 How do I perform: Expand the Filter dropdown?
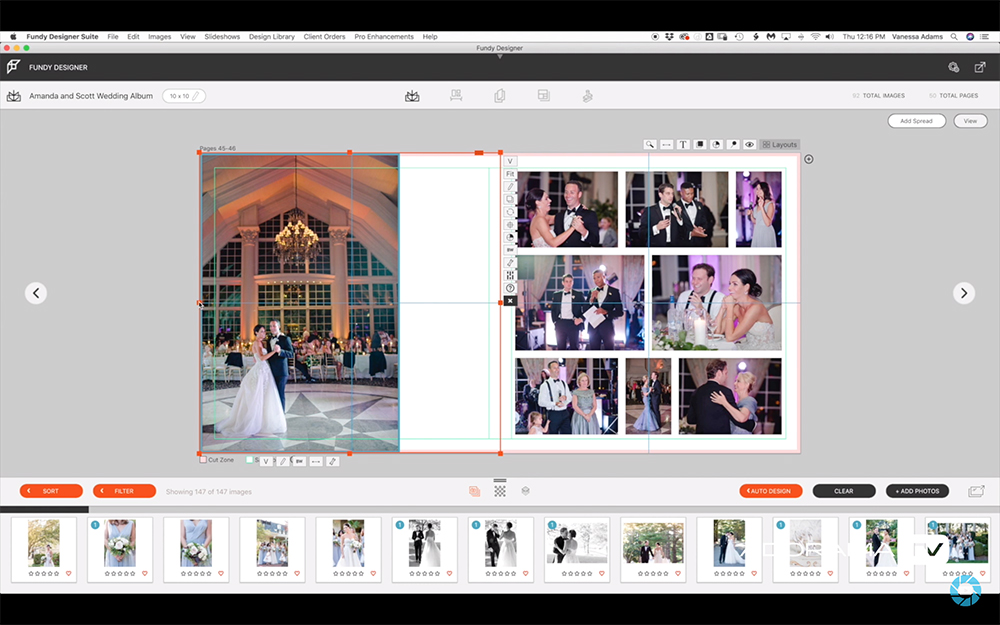(124, 491)
